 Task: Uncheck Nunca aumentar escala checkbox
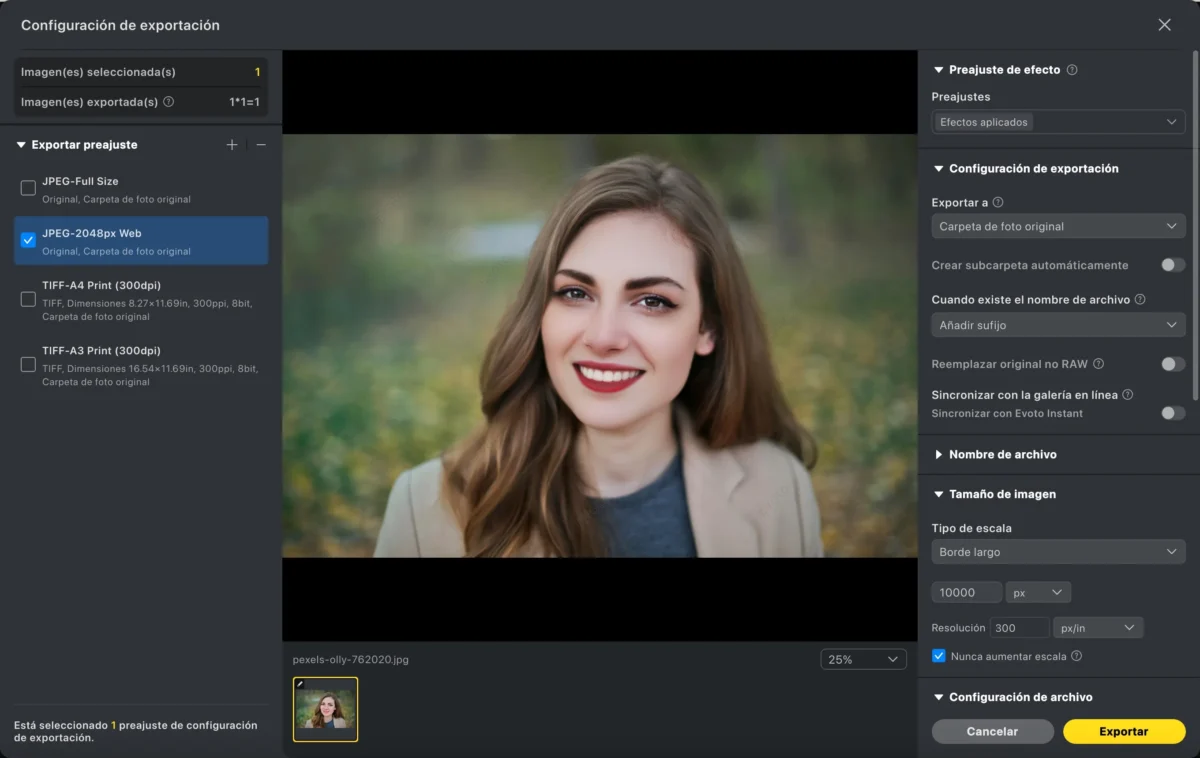pos(938,656)
